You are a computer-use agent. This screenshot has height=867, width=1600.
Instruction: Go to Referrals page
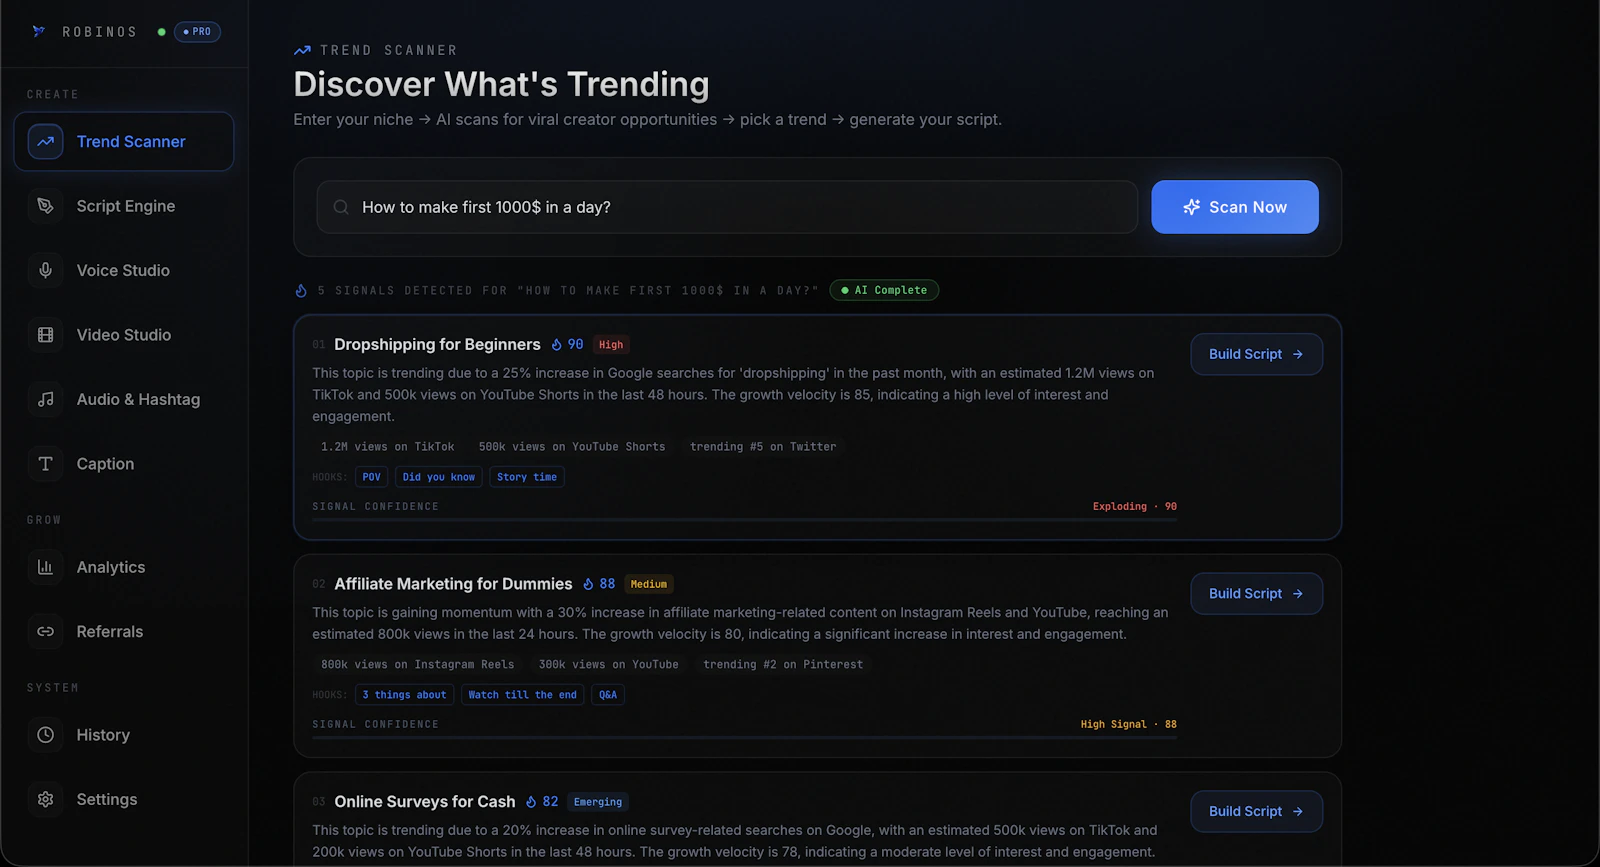pyautogui.click(x=124, y=632)
